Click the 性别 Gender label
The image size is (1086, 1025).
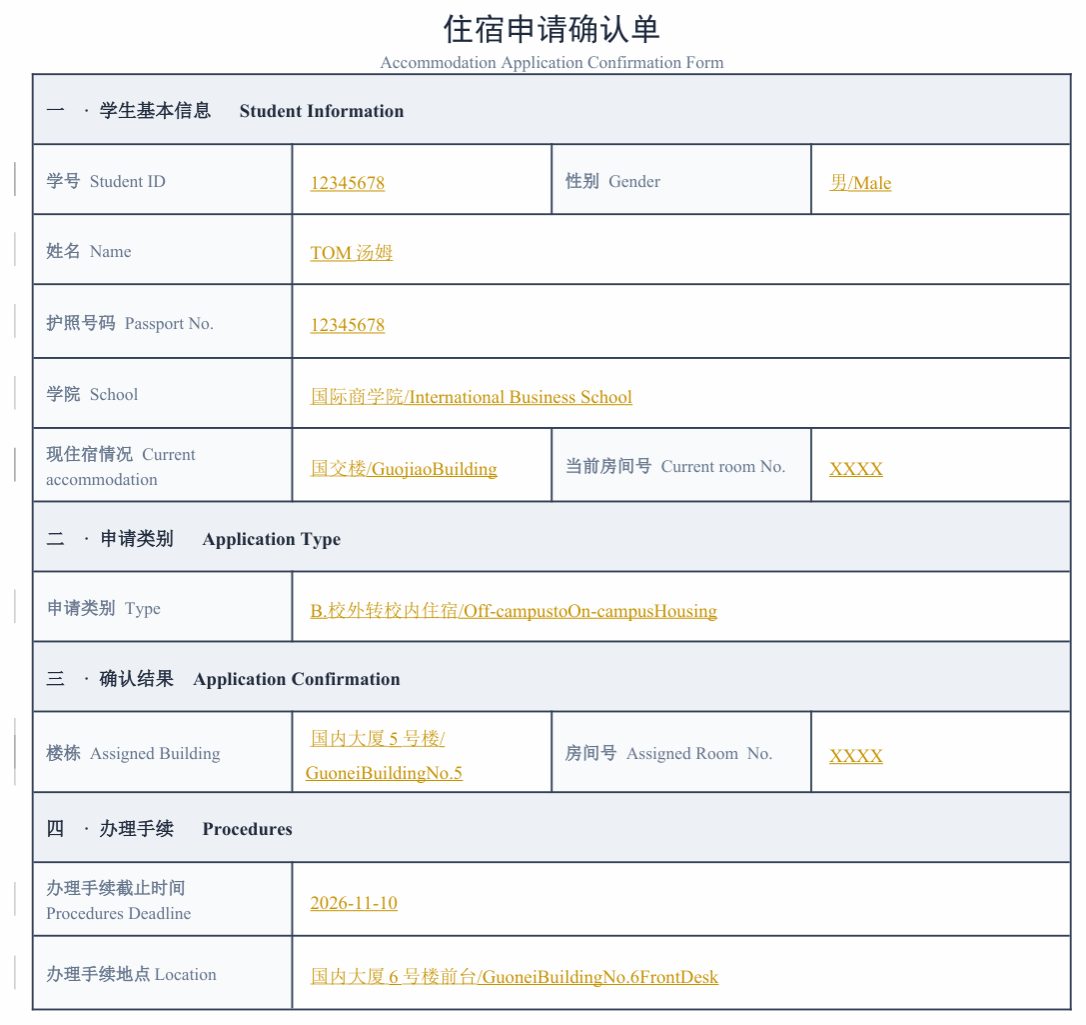coord(613,181)
